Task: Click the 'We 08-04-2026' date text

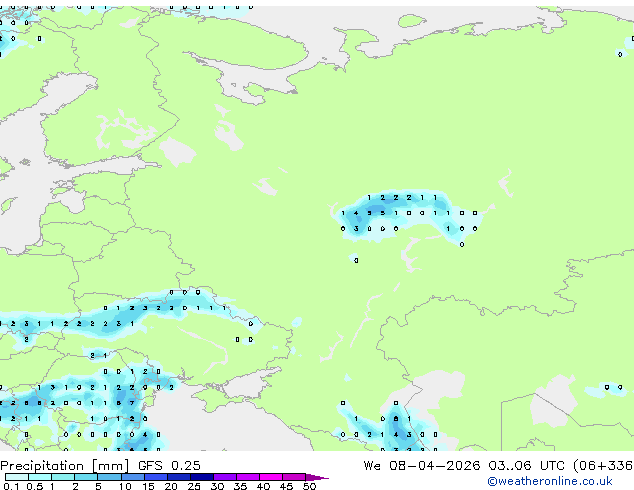Action: click(x=422, y=465)
